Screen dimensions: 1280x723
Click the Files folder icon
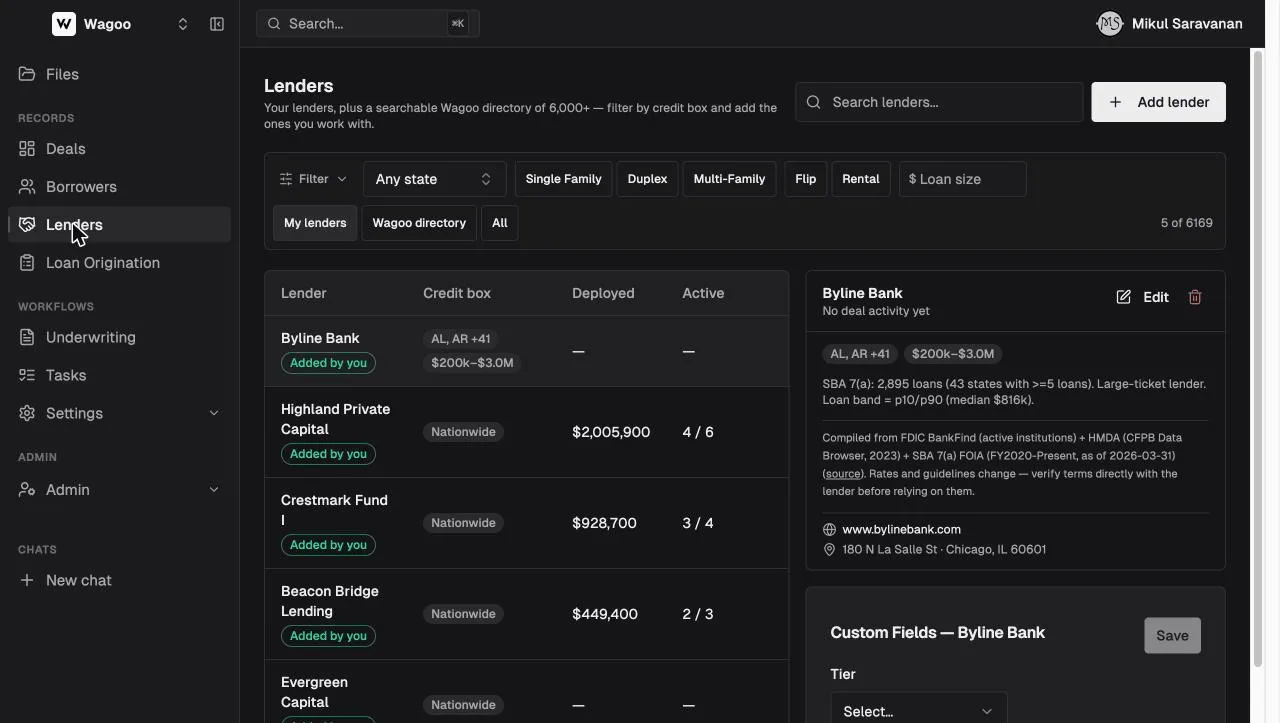[x=27, y=74]
